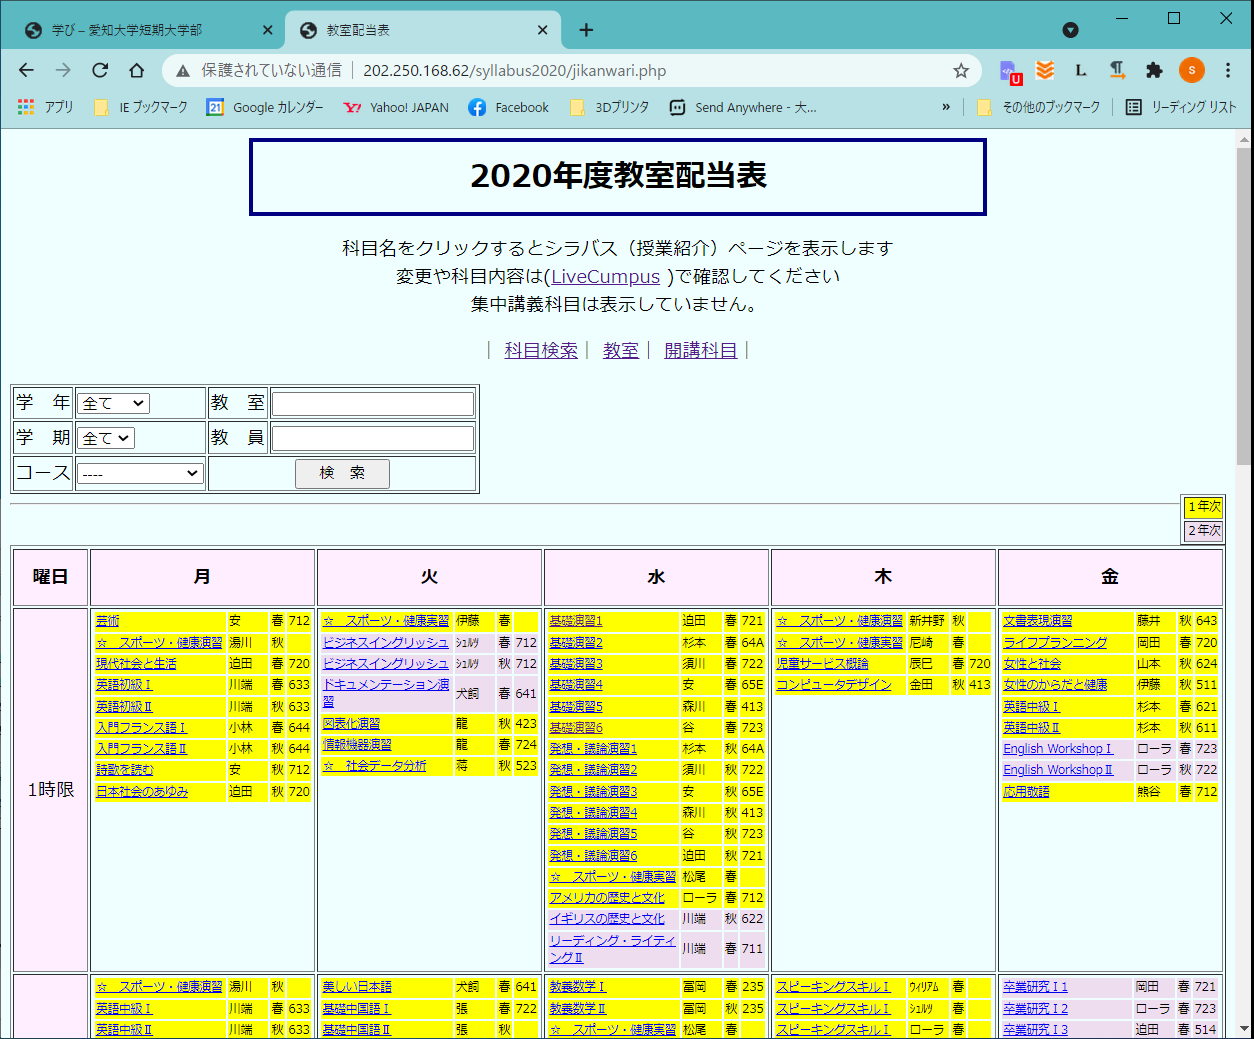Screen dimensions: 1254x1039
Task: Show hidden bookmarks with the » chevron
Action: coord(946,107)
